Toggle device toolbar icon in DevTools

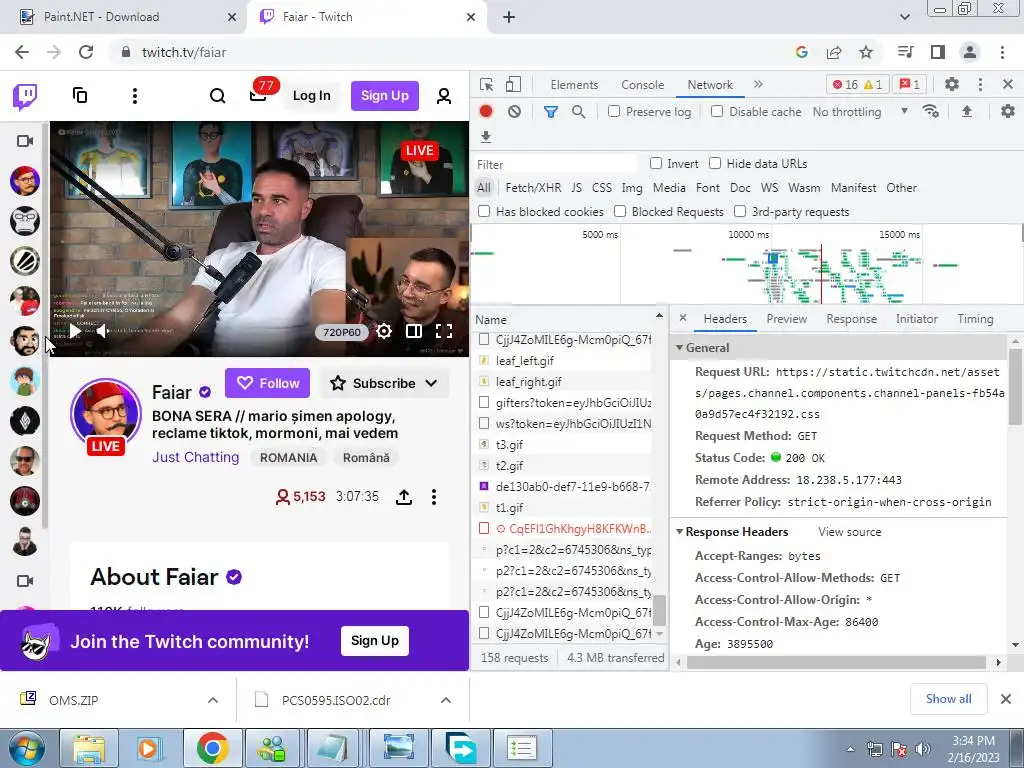[514, 84]
